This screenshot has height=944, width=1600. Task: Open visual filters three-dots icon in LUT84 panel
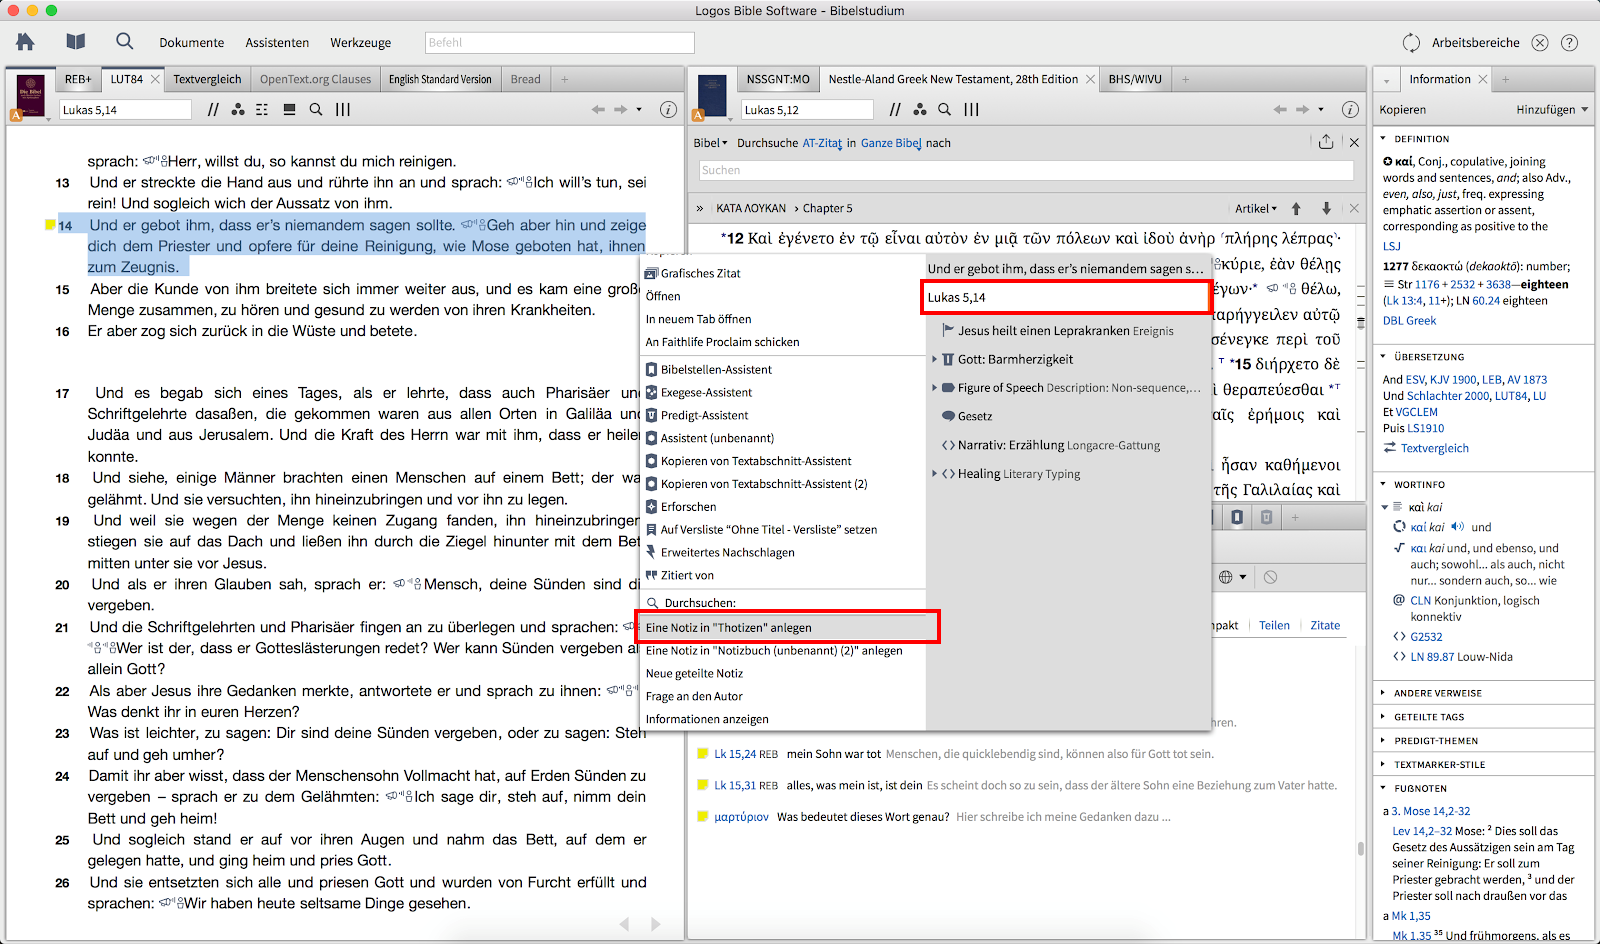click(x=238, y=109)
